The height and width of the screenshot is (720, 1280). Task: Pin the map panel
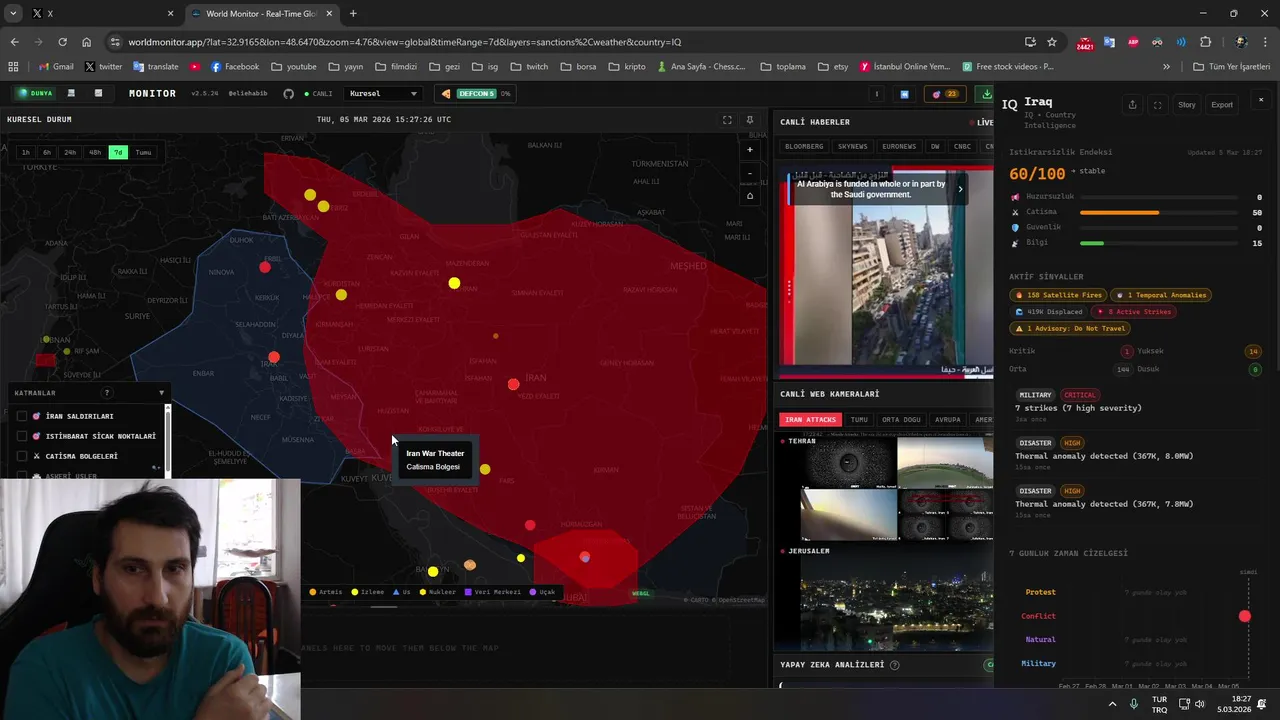click(x=749, y=120)
